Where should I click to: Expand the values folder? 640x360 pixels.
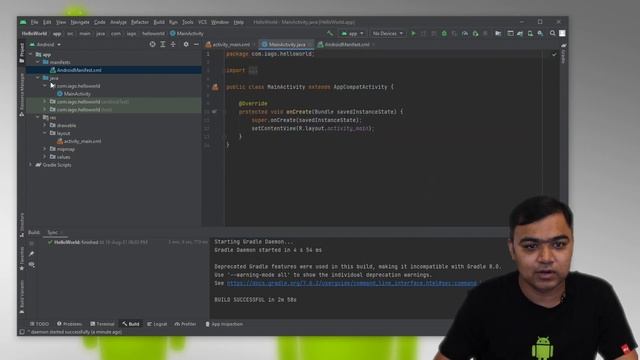point(45,157)
